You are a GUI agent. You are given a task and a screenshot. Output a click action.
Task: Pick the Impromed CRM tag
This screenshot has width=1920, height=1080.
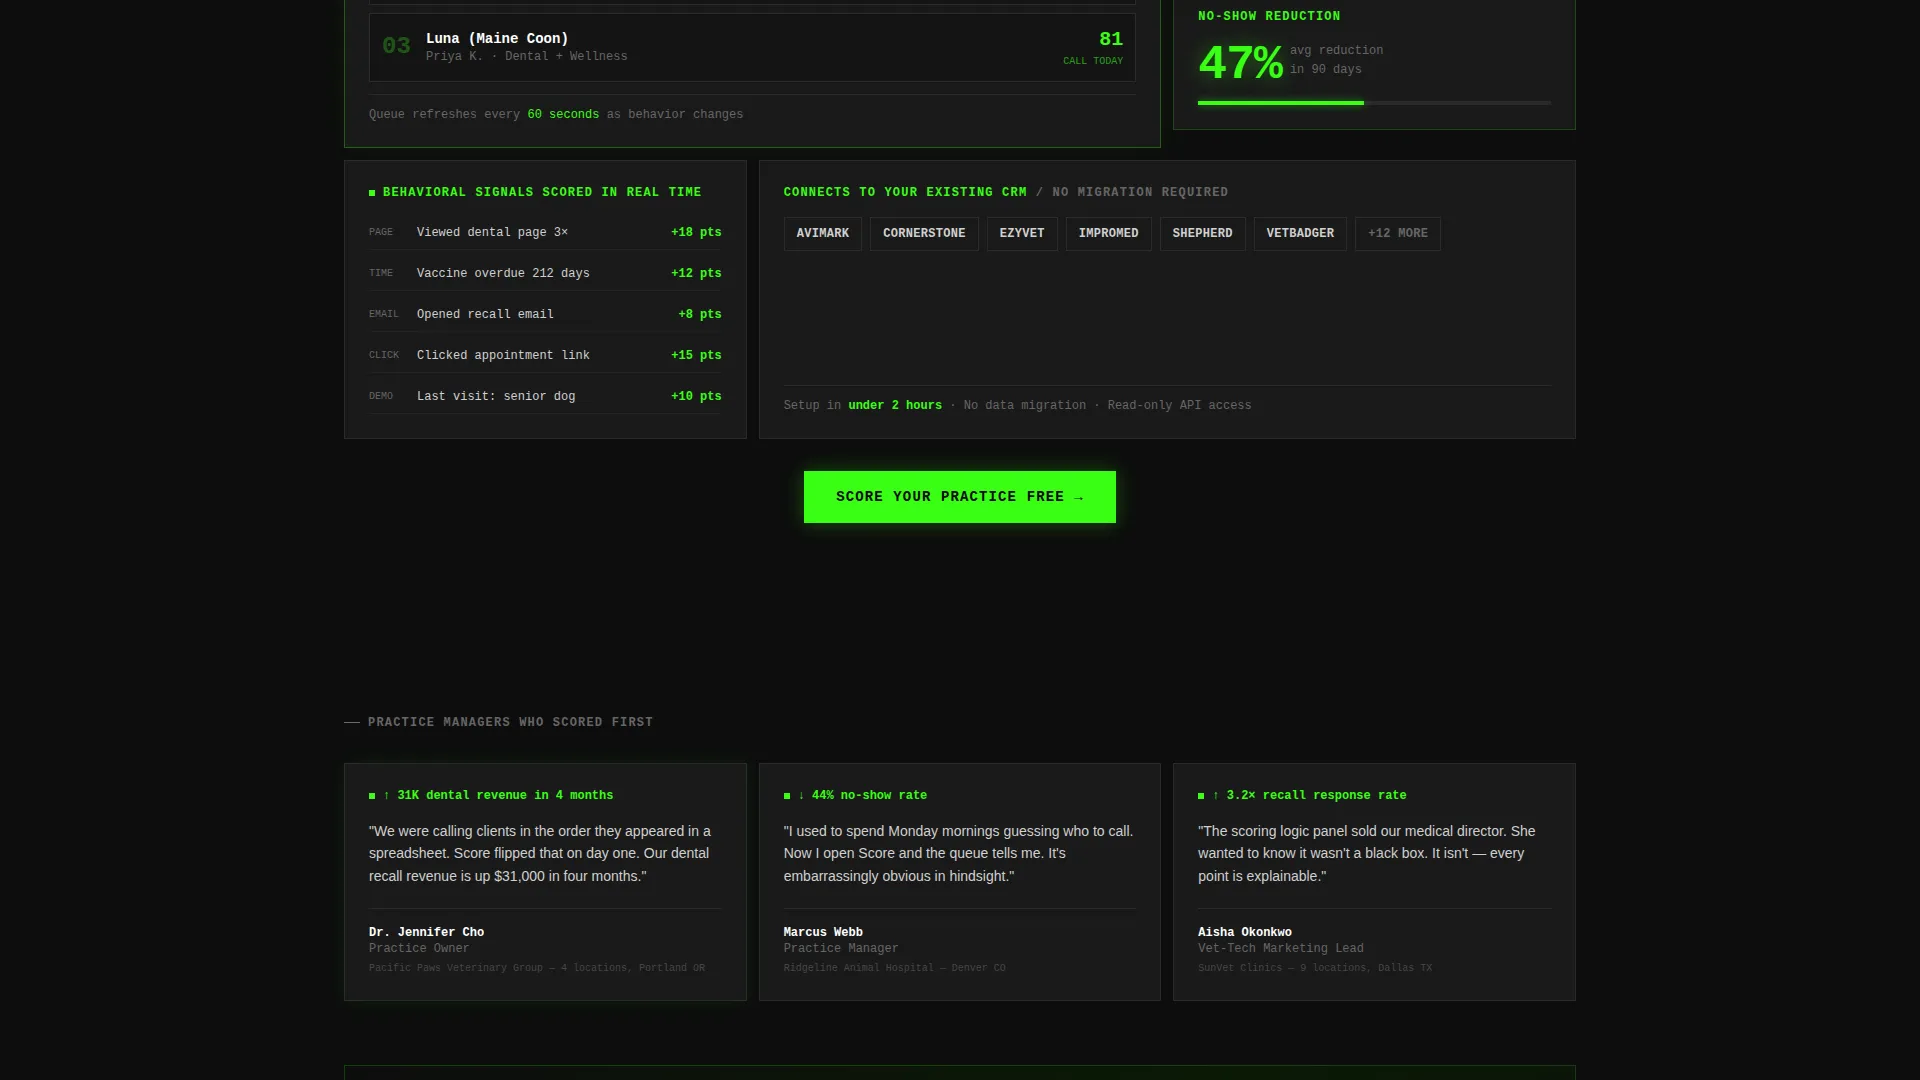click(1109, 233)
